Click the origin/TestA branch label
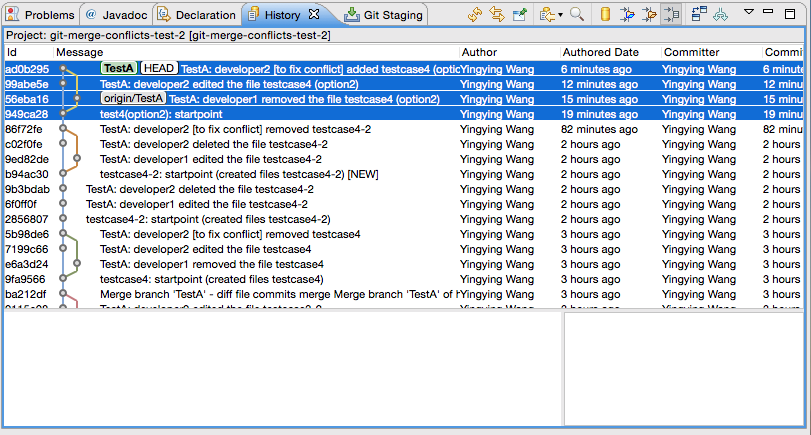Viewport: 811px width, 435px height. coord(133,98)
